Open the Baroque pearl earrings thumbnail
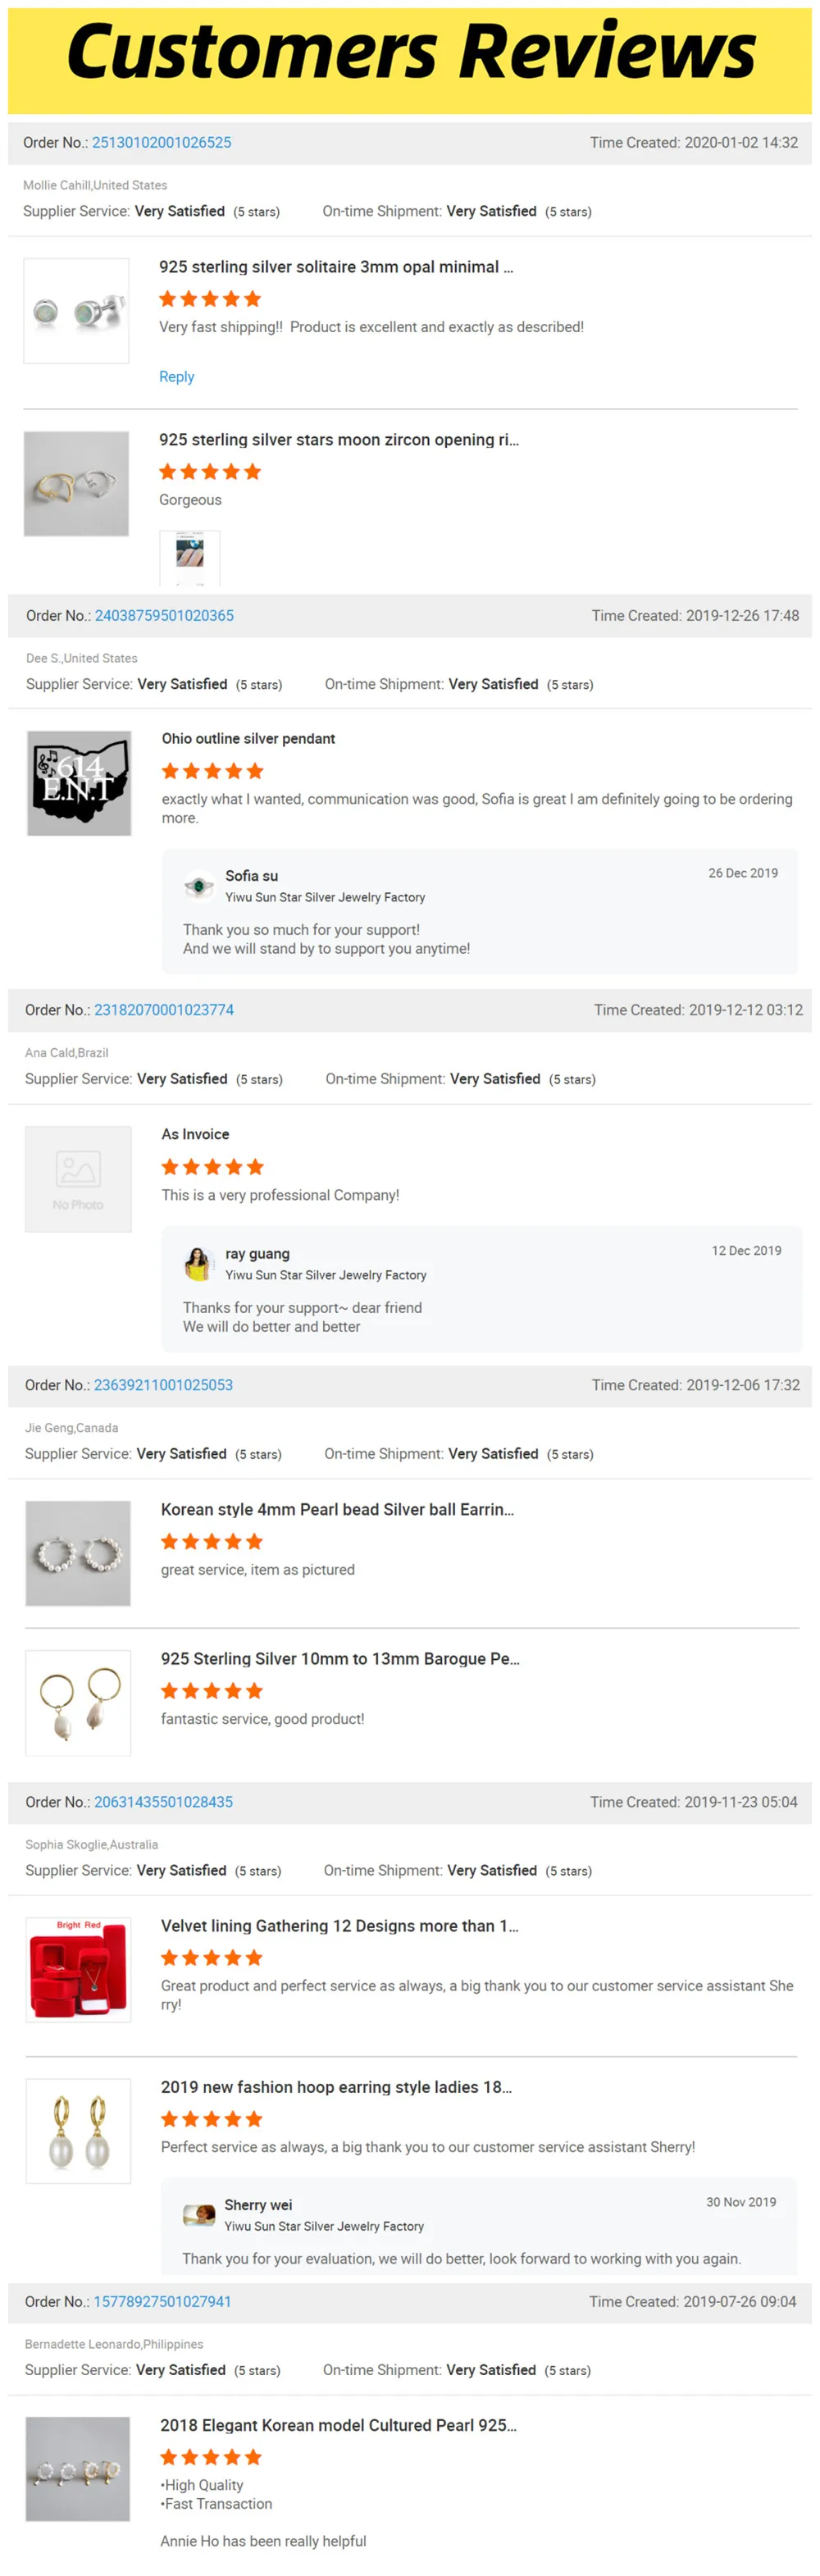The image size is (820, 2576). tap(78, 1702)
